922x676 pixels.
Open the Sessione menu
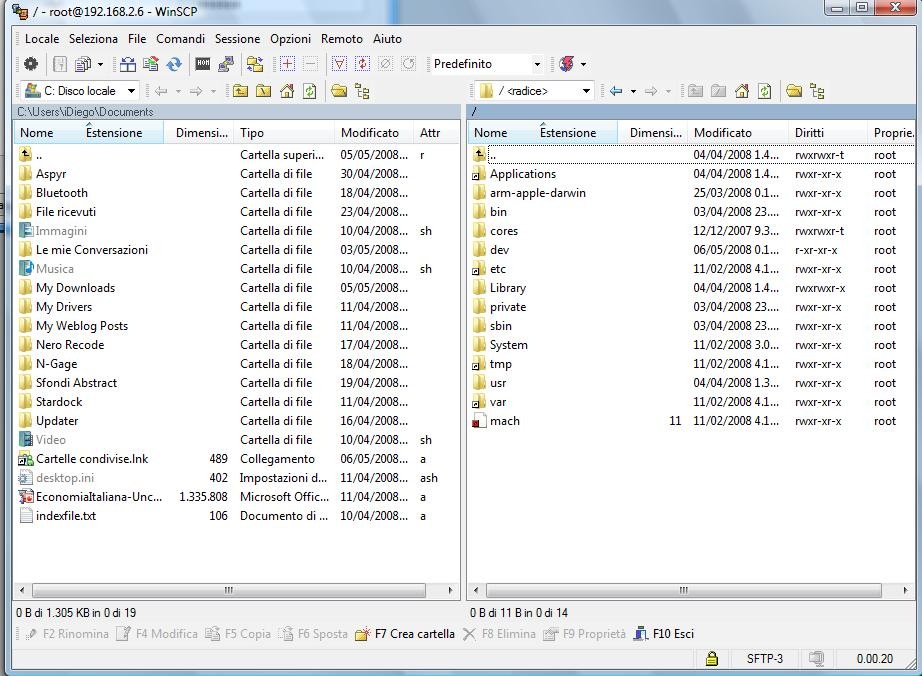click(x=237, y=39)
